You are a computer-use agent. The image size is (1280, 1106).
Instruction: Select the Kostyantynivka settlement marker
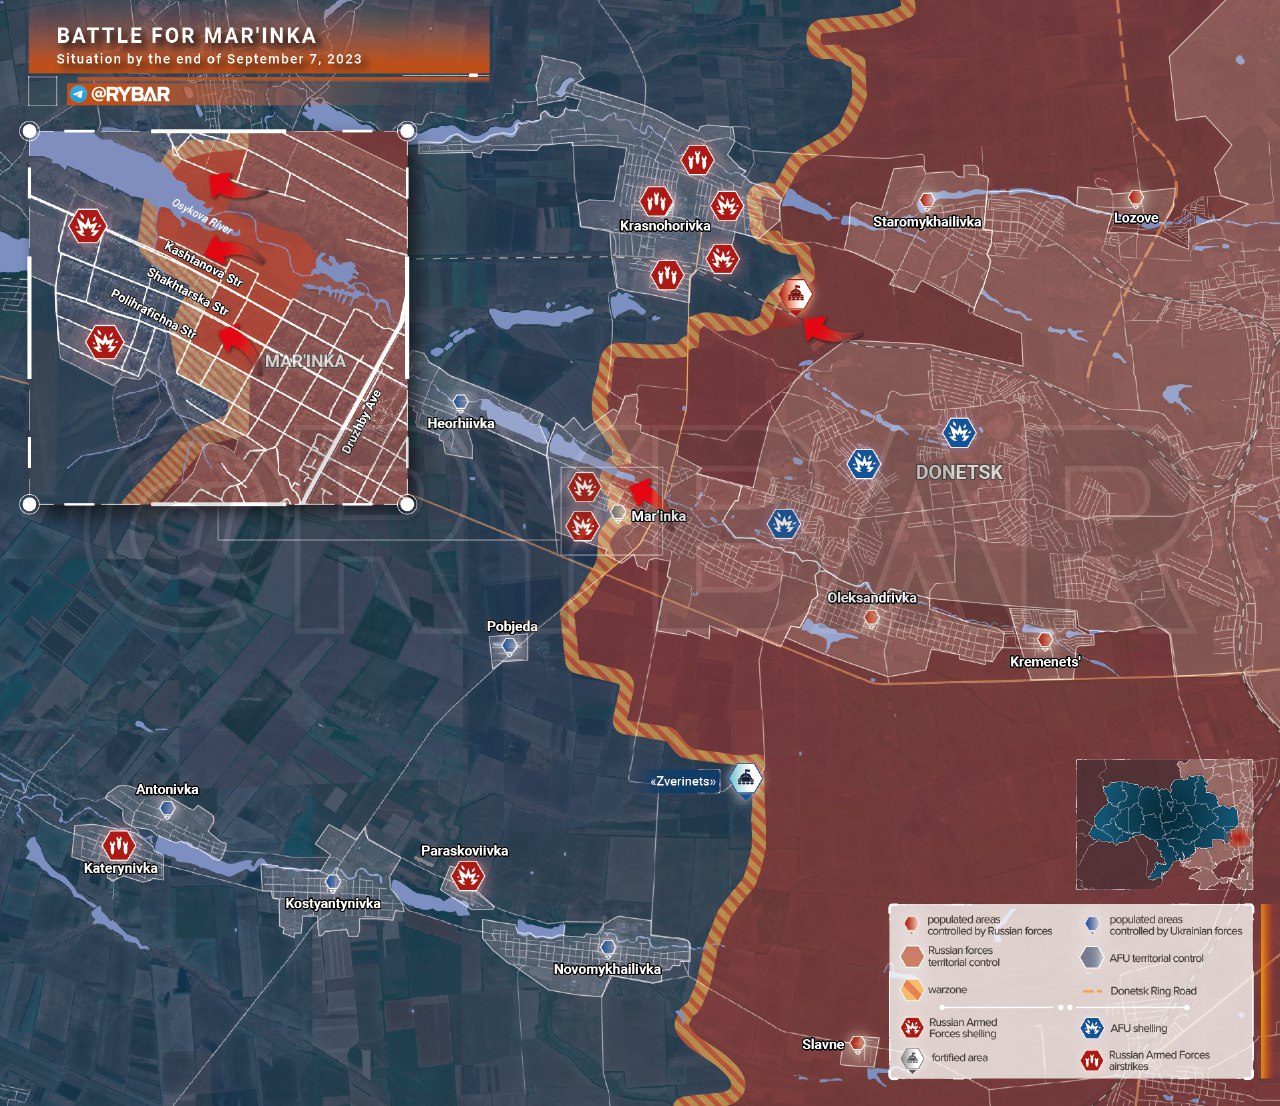pyautogui.click(x=333, y=882)
